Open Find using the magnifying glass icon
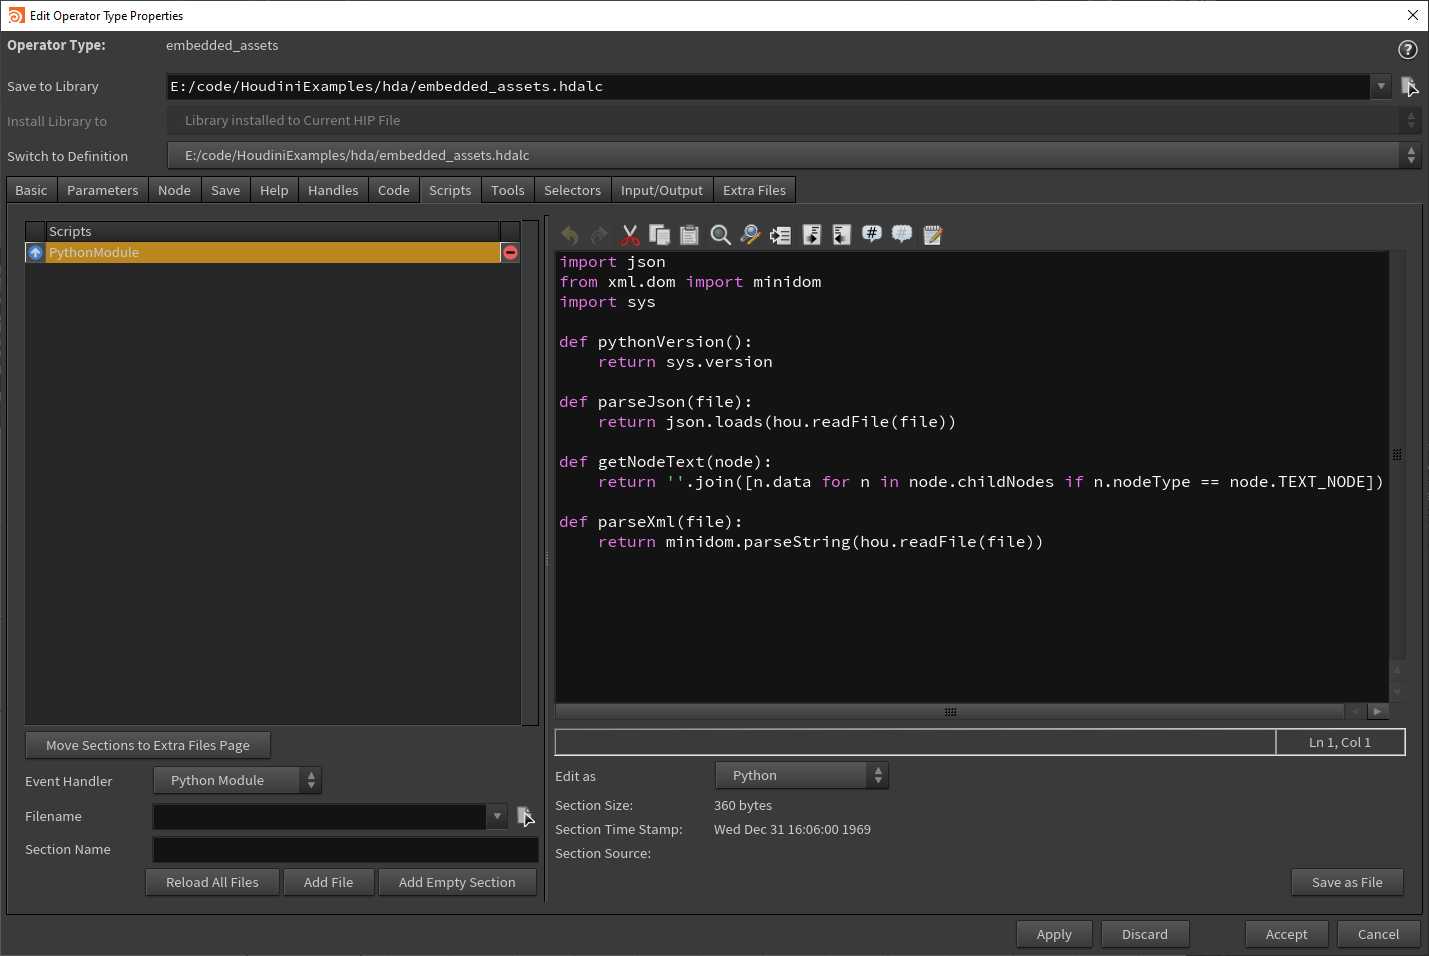The image size is (1429, 956). coord(720,234)
